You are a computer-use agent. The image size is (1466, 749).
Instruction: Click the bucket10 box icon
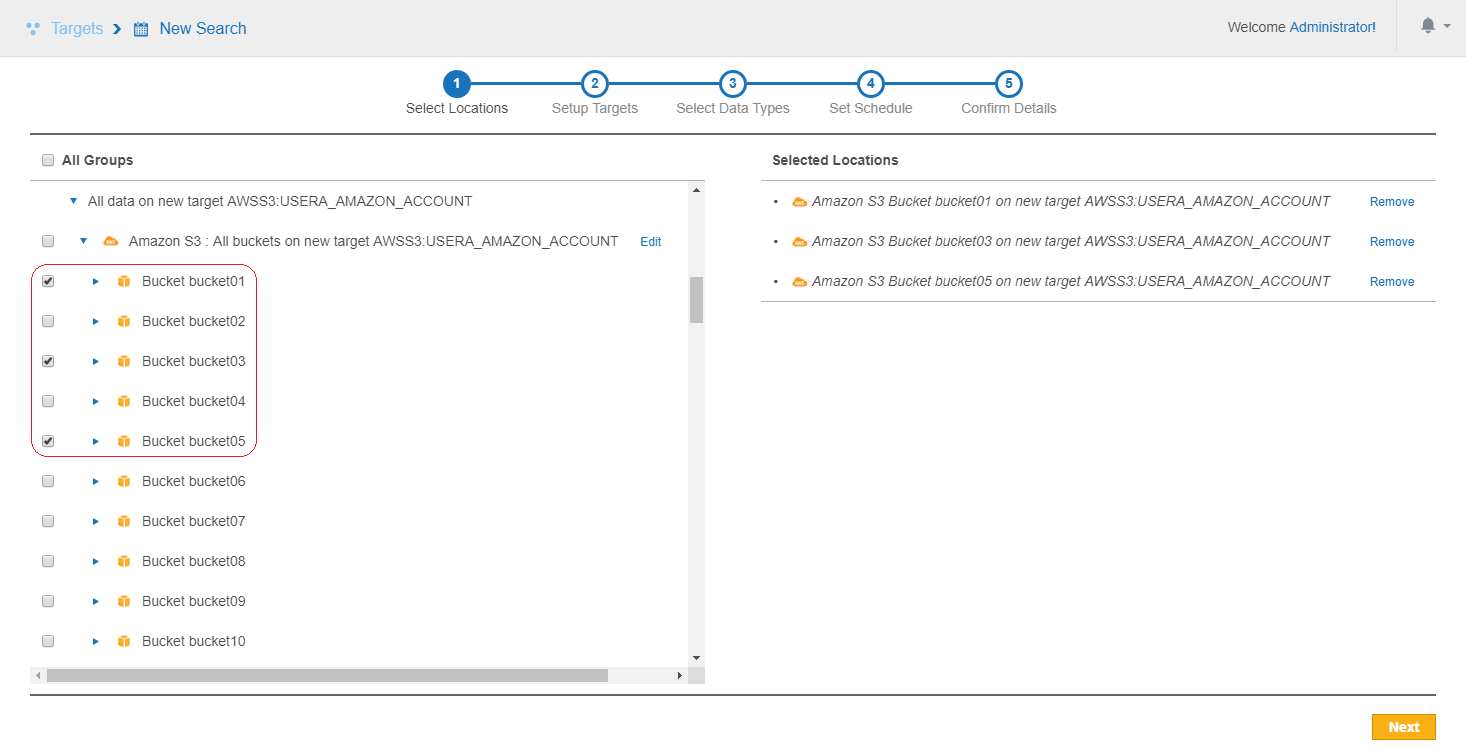click(124, 642)
